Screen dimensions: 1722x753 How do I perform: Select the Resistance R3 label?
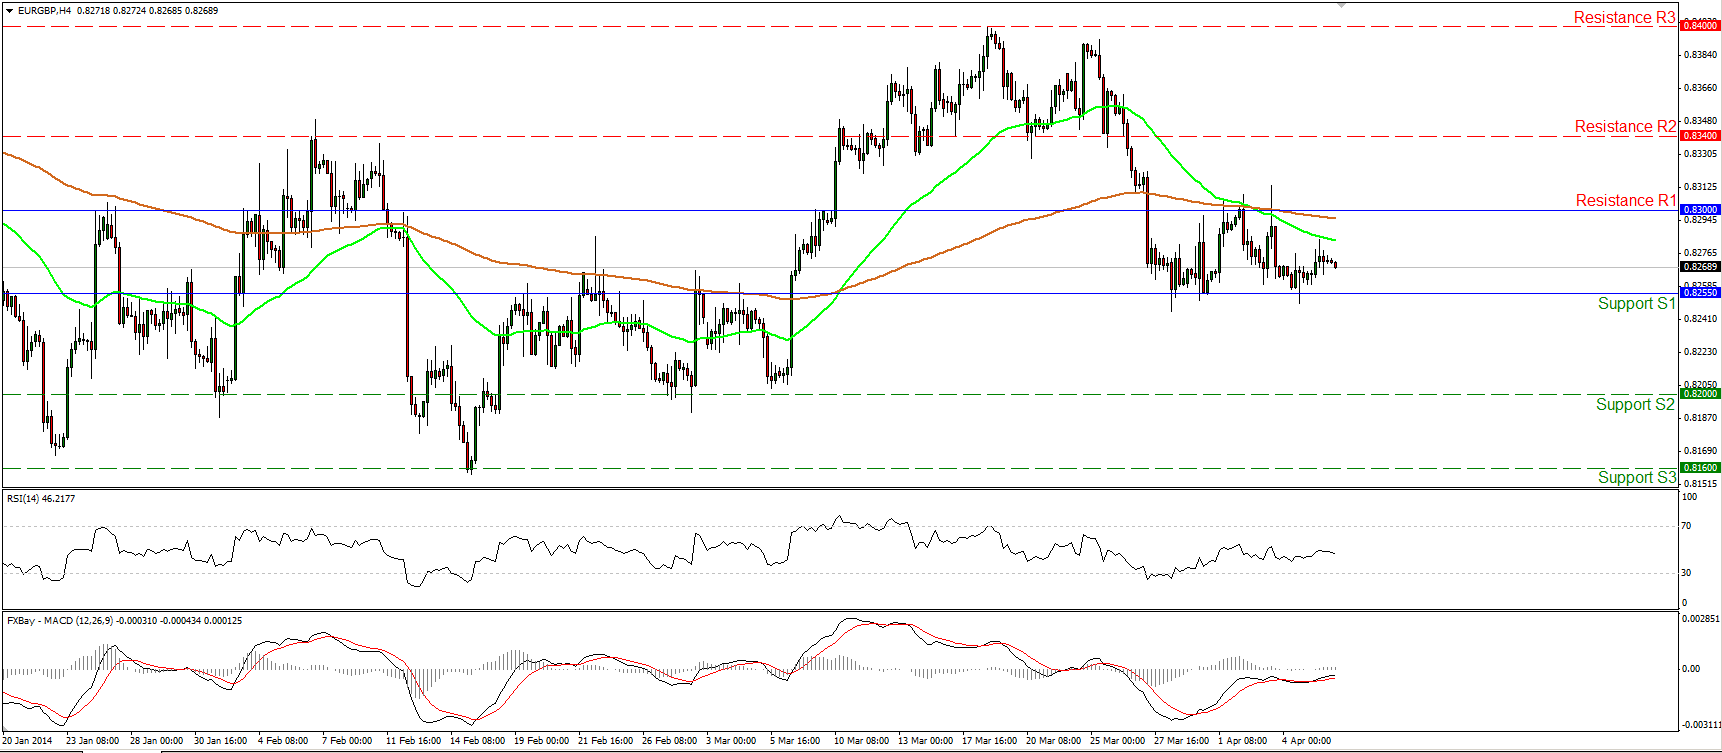pos(1624,18)
